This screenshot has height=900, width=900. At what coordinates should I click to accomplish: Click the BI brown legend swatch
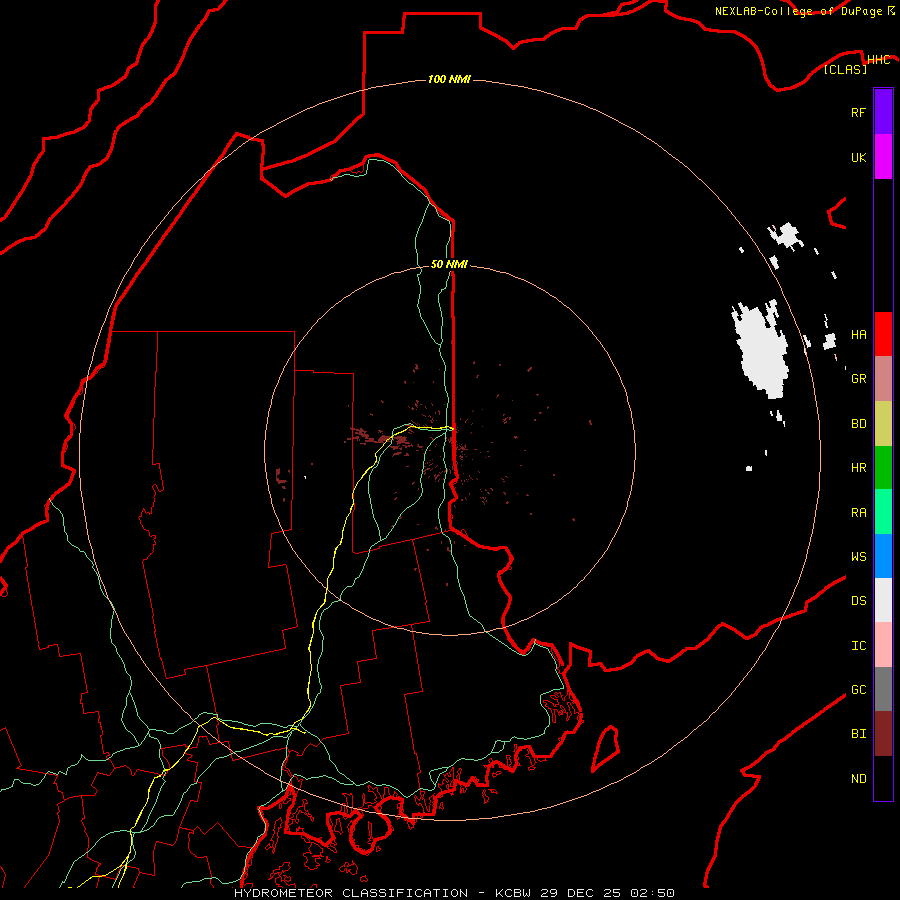(x=883, y=734)
